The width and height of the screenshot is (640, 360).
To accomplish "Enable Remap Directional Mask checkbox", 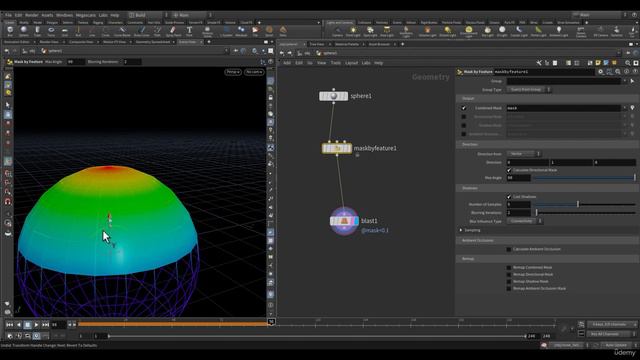I will 509,275.
